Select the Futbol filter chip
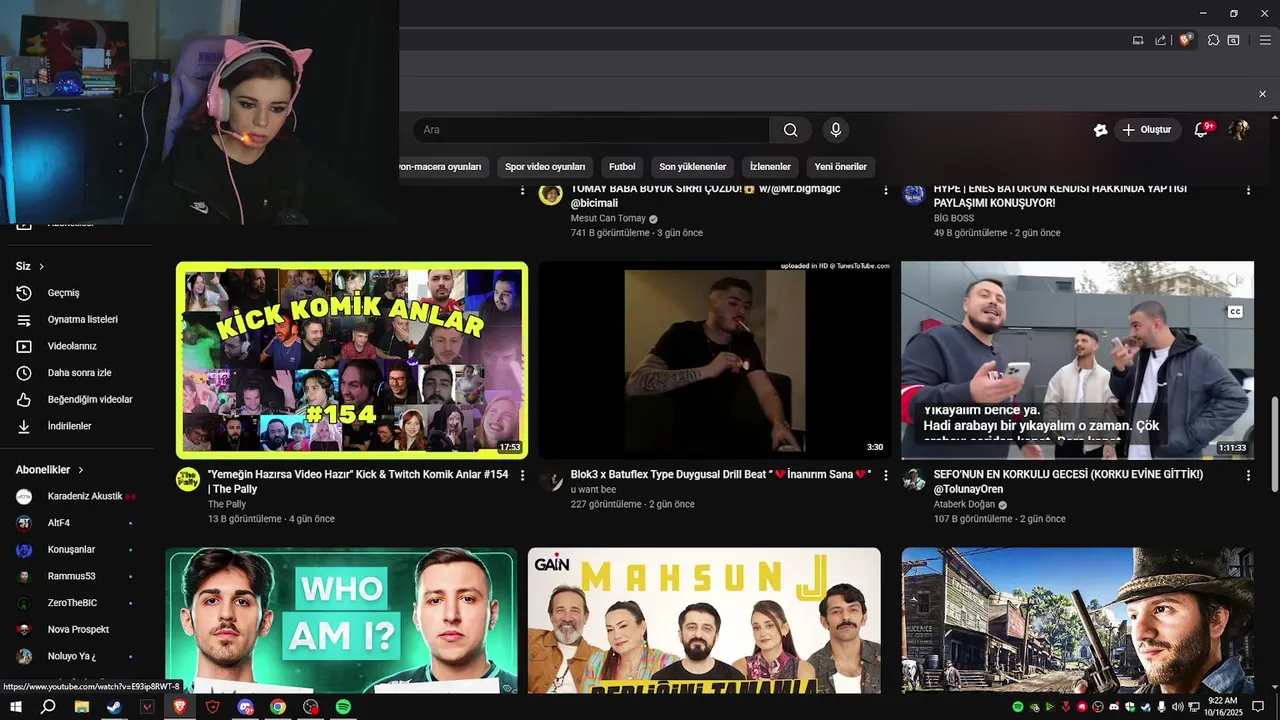Image resolution: width=1280 pixels, height=720 pixels. coord(622,167)
